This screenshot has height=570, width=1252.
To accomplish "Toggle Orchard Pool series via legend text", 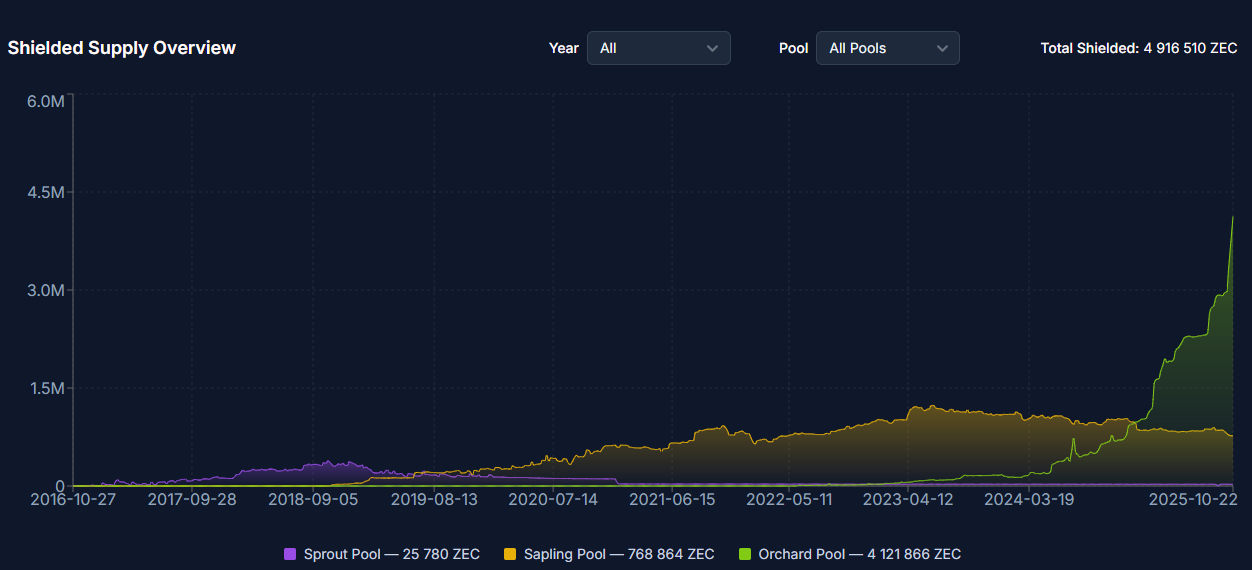I will (x=859, y=554).
